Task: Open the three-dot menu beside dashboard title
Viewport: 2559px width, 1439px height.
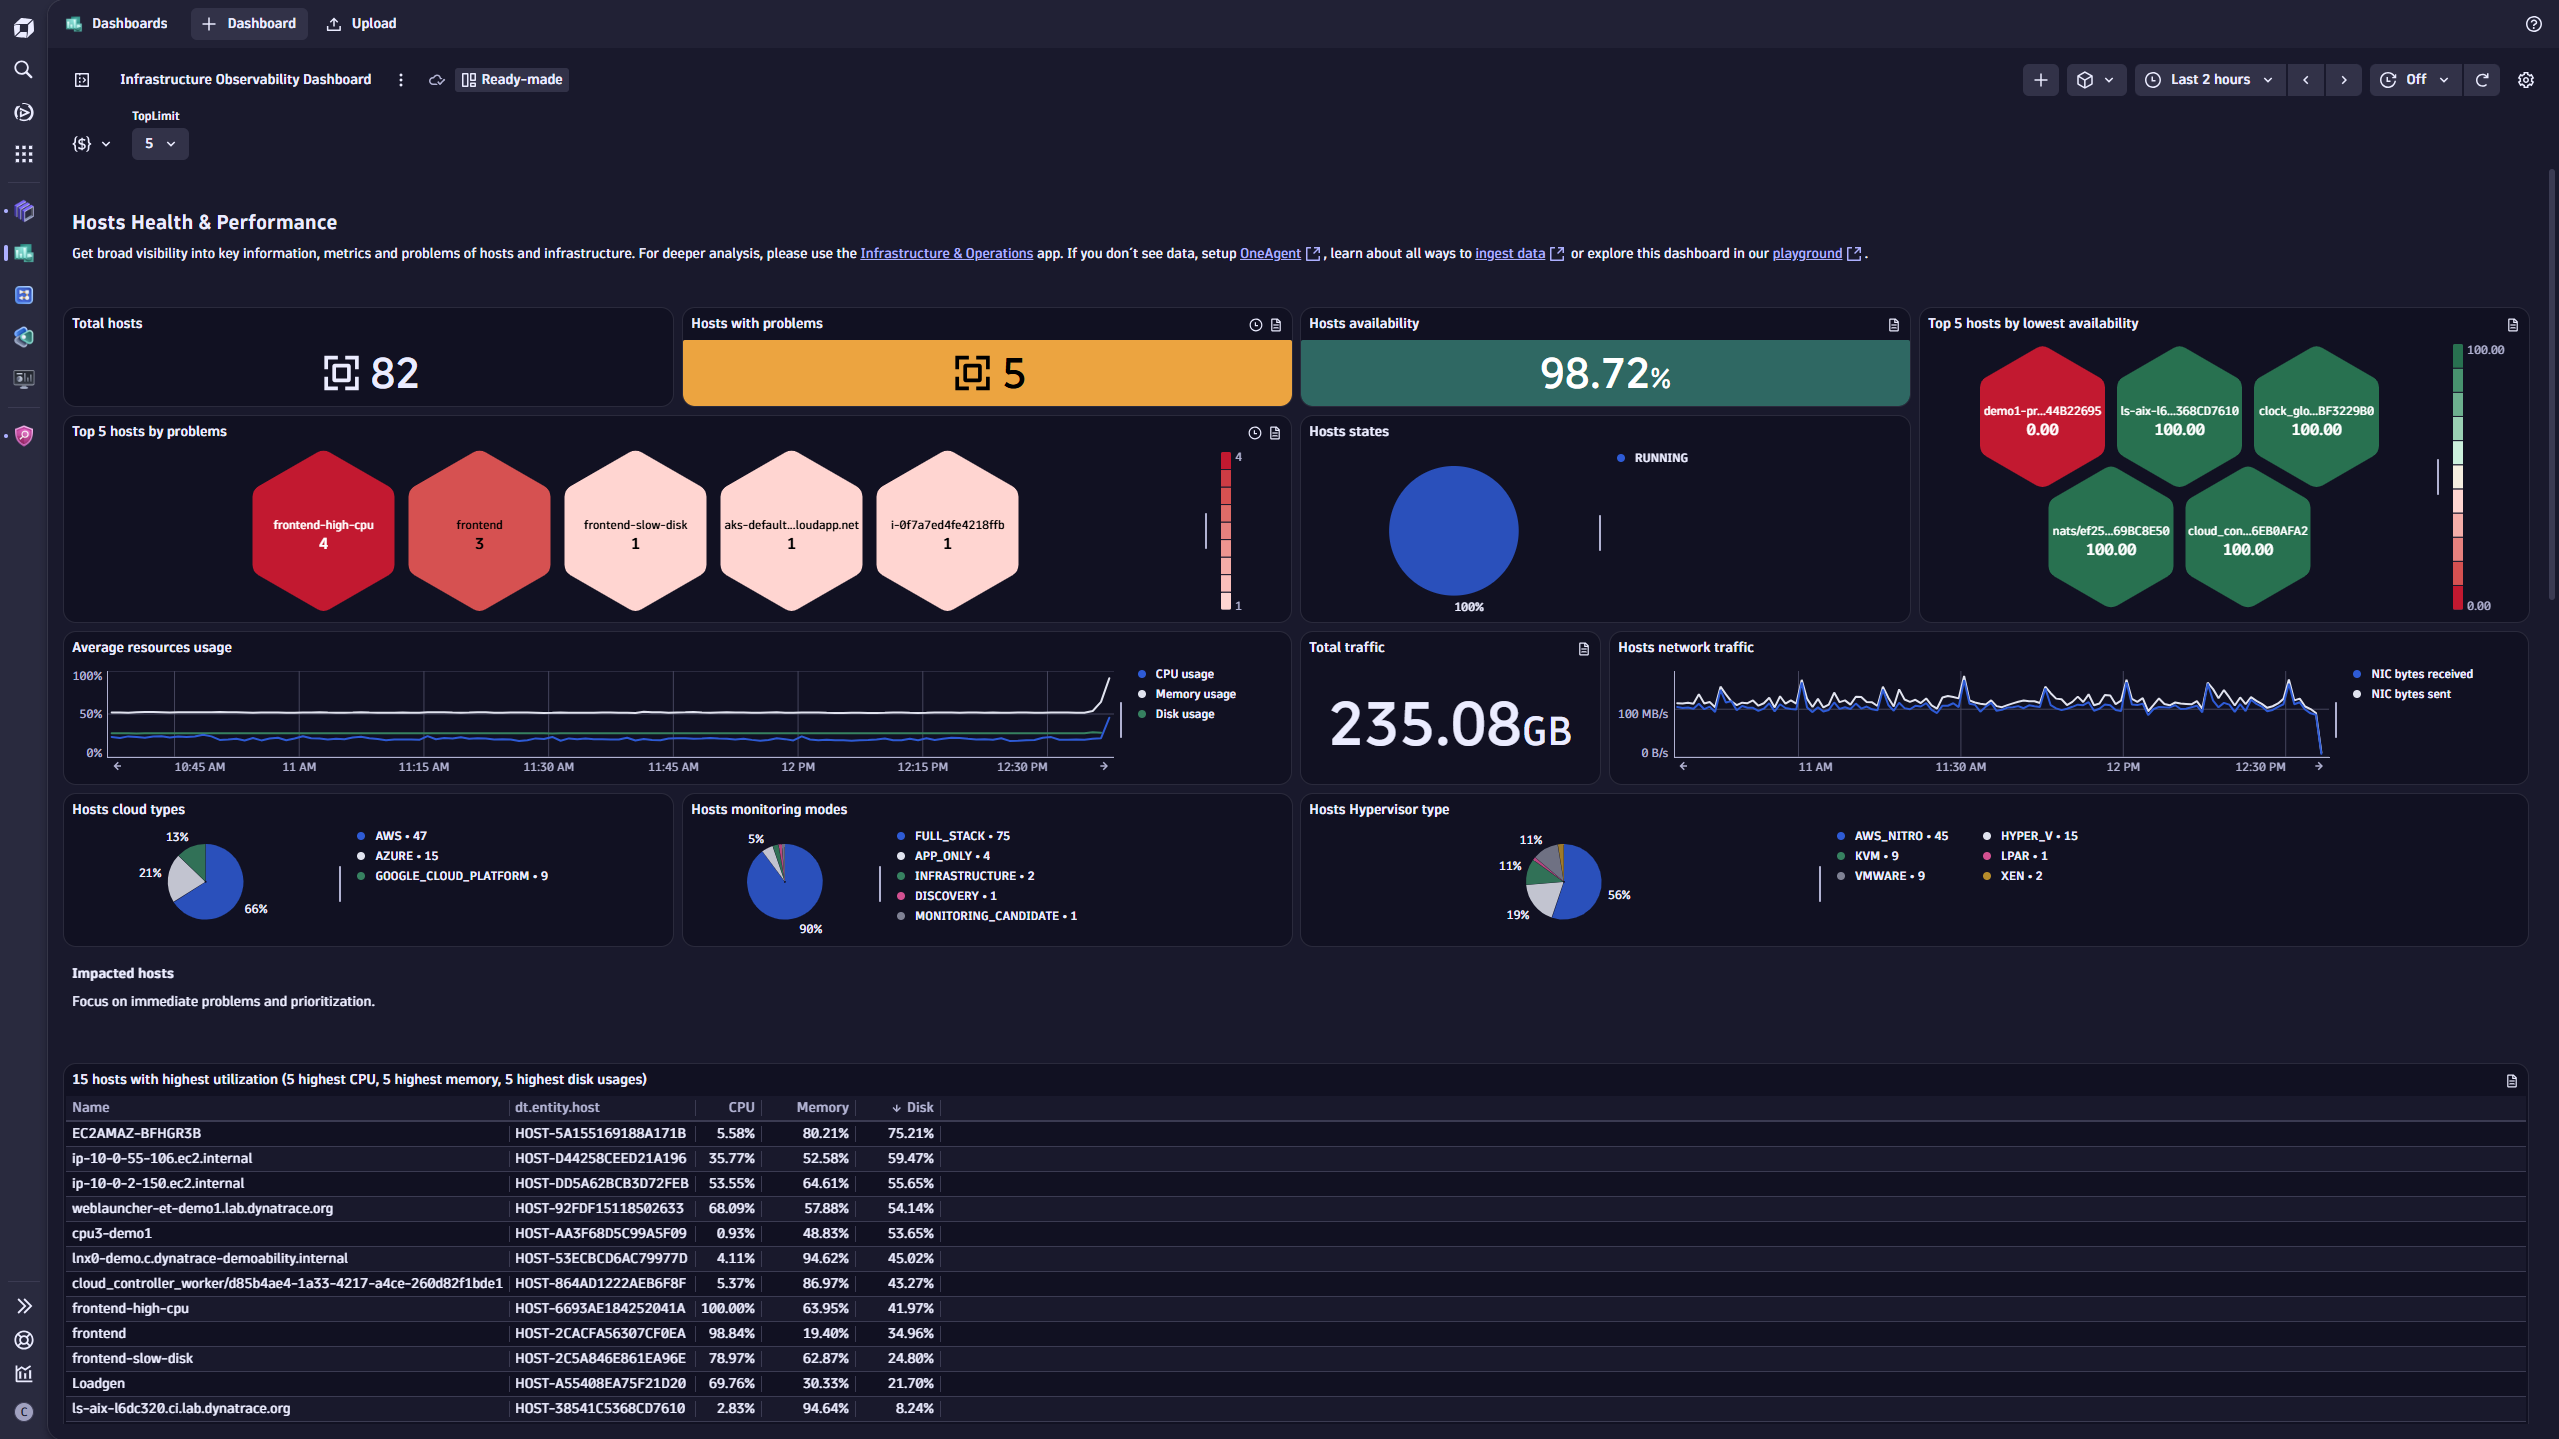Action: (400, 80)
